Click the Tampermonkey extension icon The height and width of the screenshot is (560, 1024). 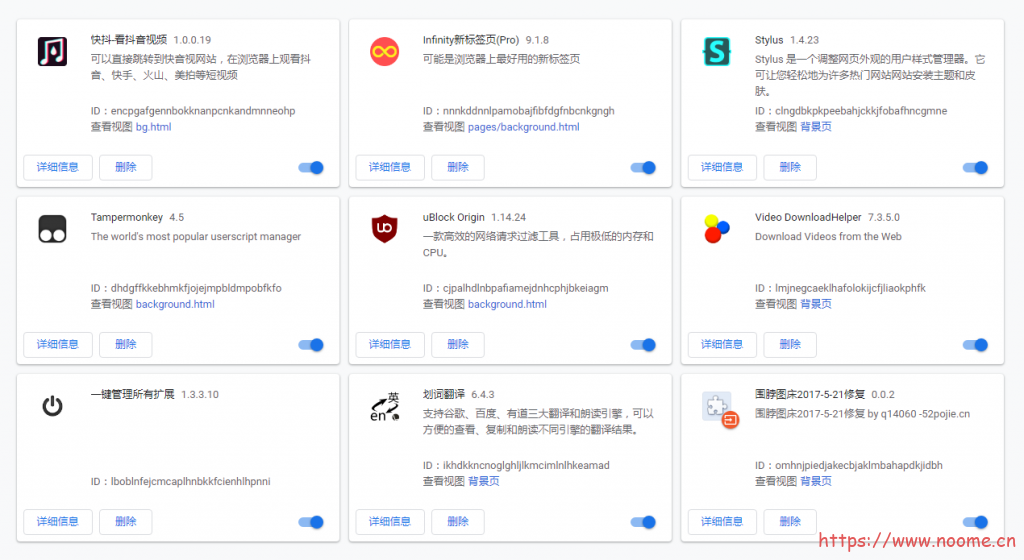click(x=52, y=229)
